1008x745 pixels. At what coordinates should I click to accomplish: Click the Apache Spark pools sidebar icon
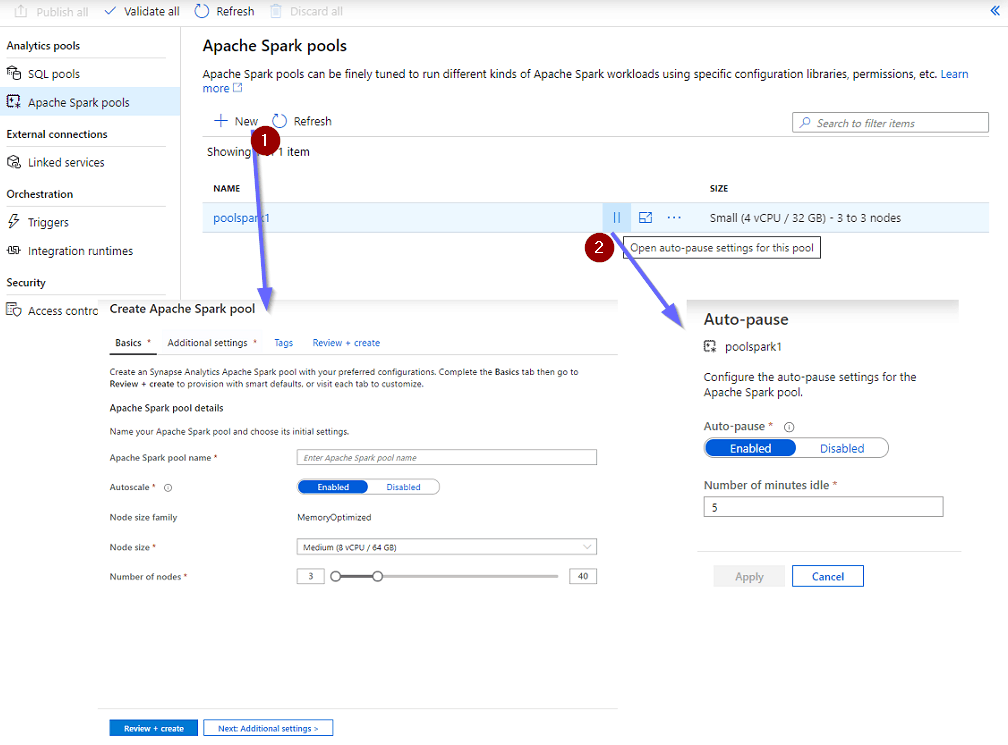tap(14, 102)
